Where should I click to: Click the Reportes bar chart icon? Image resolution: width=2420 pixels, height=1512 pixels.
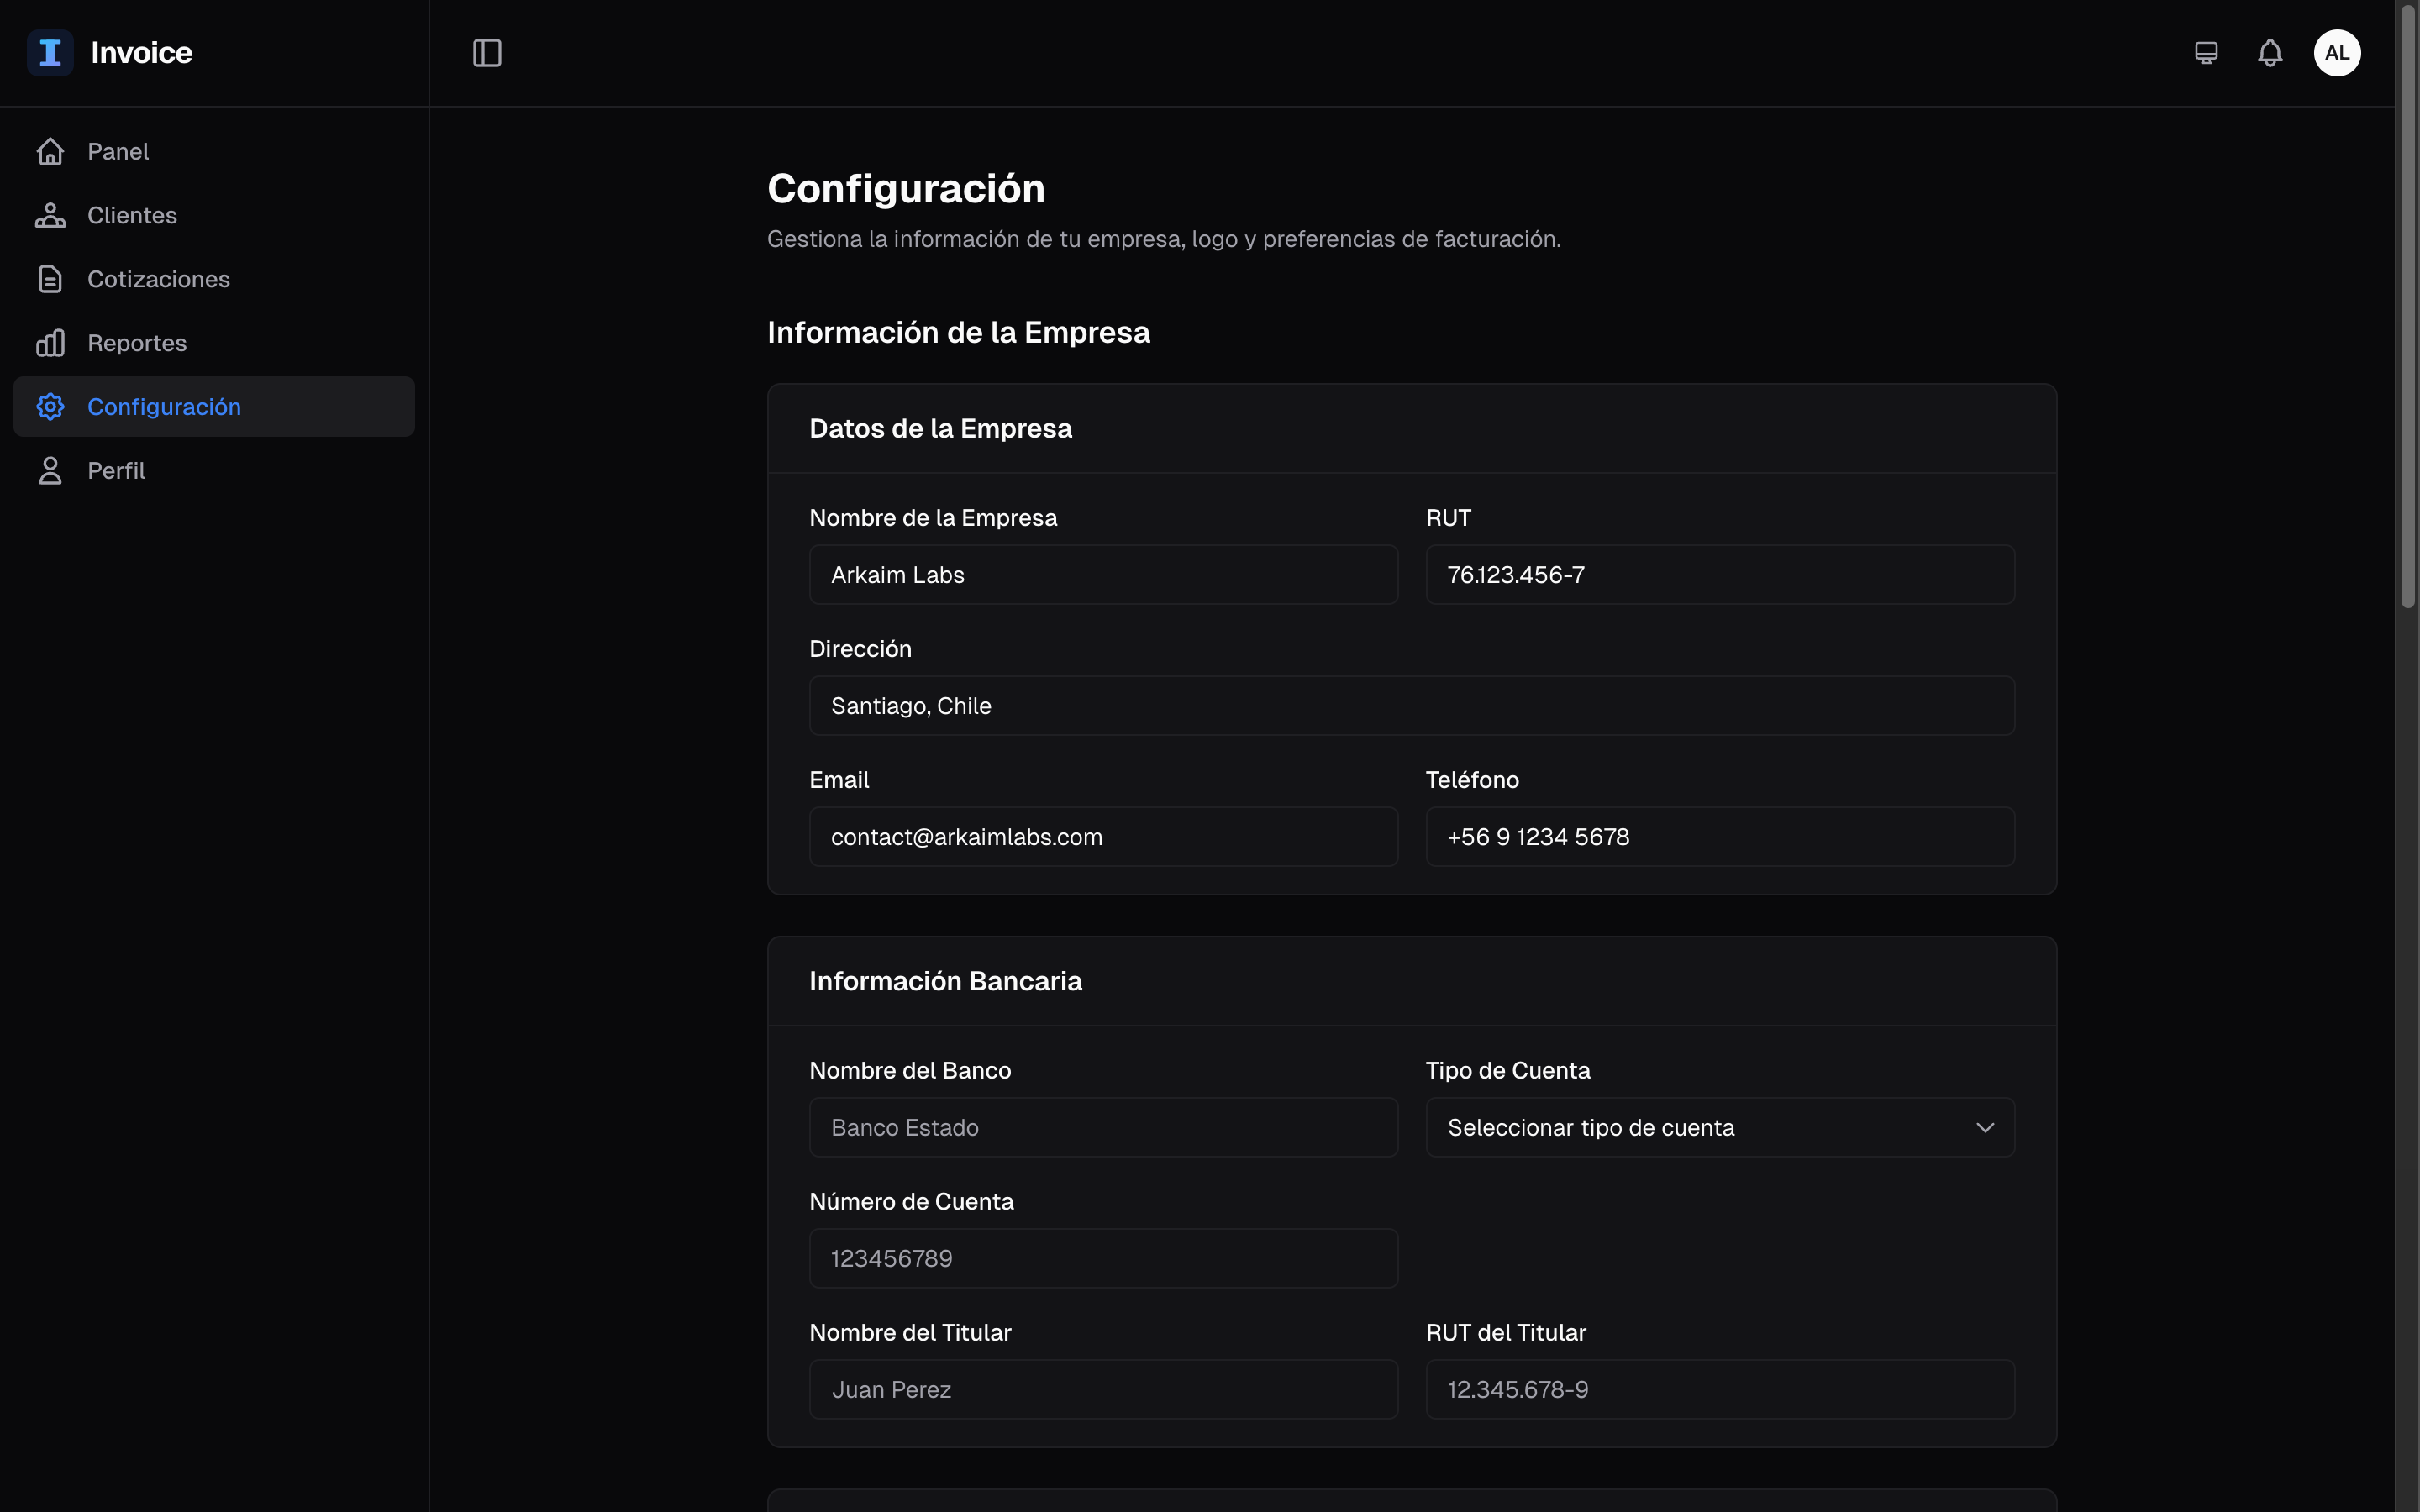coord(51,342)
